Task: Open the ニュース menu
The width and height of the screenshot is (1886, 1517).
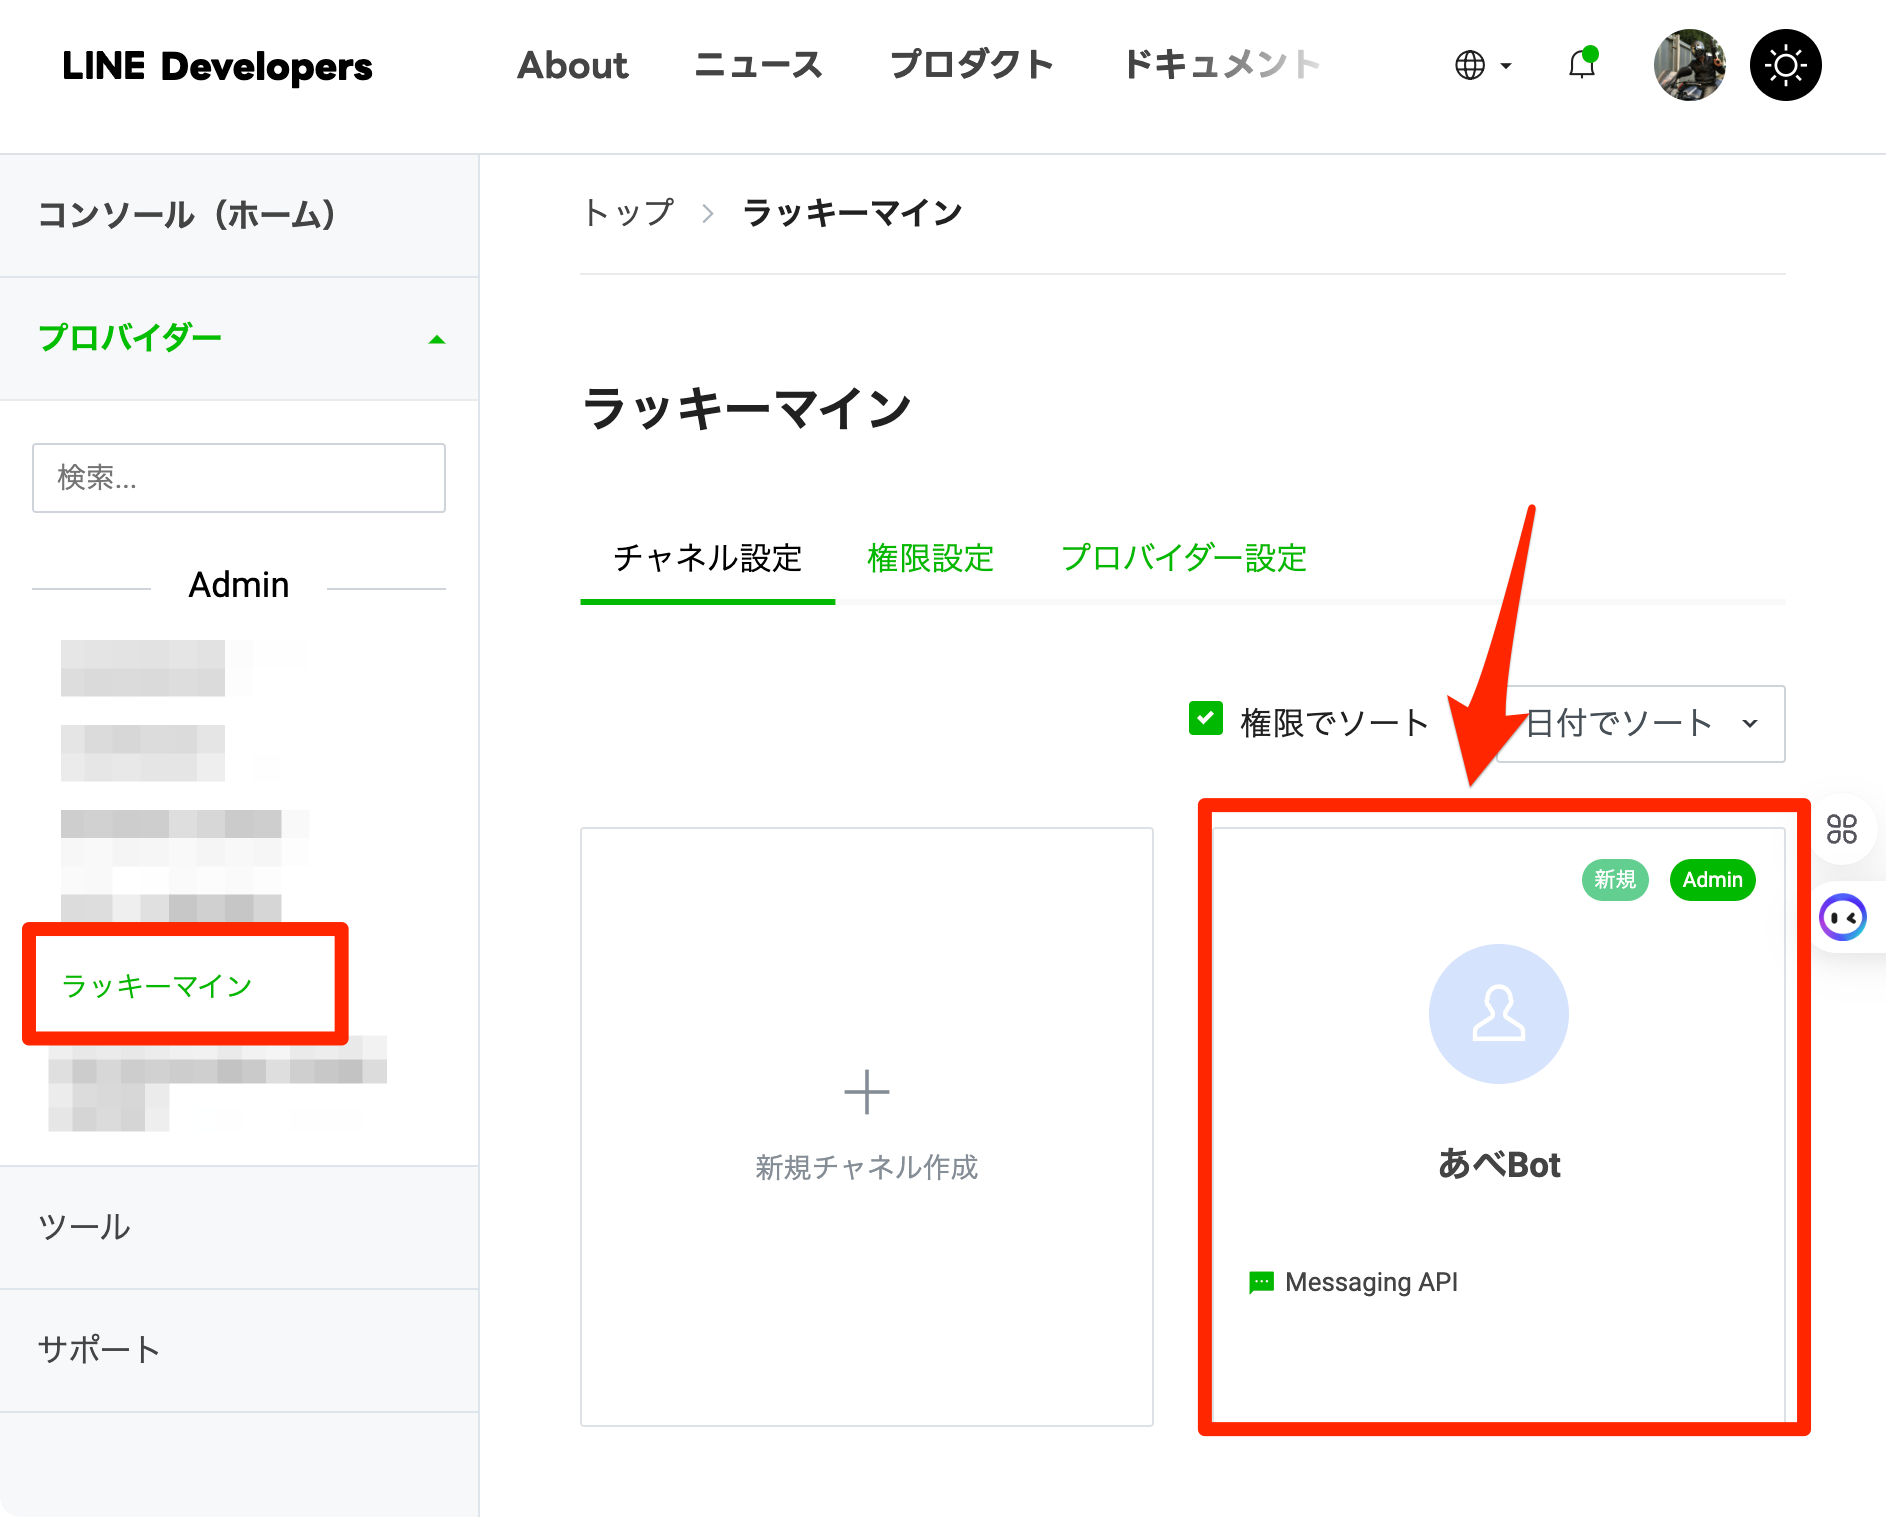Action: pyautogui.click(x=758, y=65)
